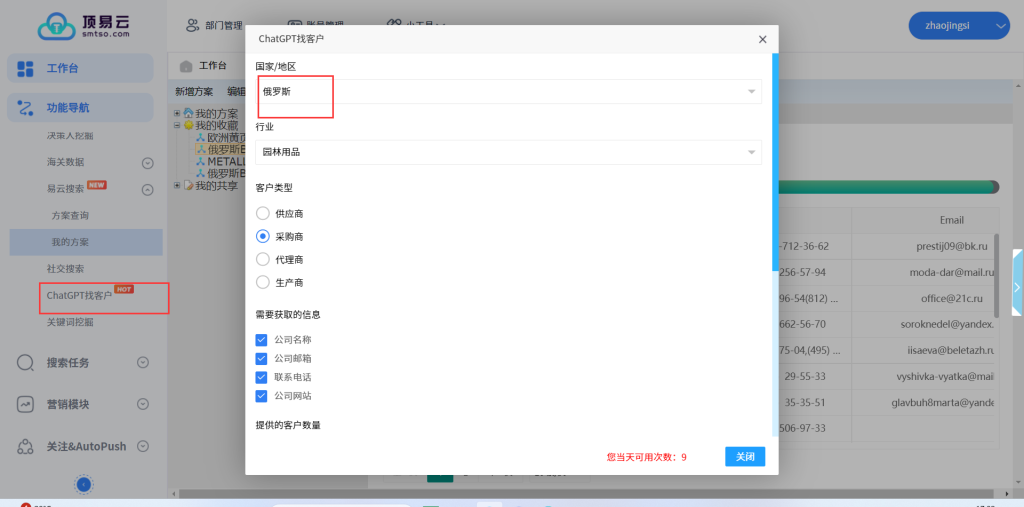Select the 代理商 customer type
Screen dimensions: 1024x507
[263, 259]
